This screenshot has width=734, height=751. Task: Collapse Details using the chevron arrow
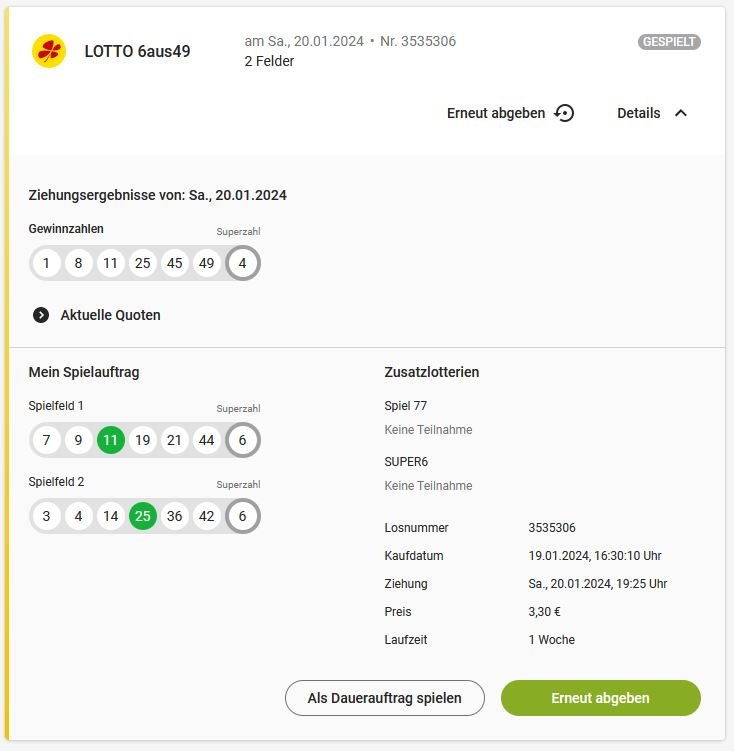[x=681, y=113]
